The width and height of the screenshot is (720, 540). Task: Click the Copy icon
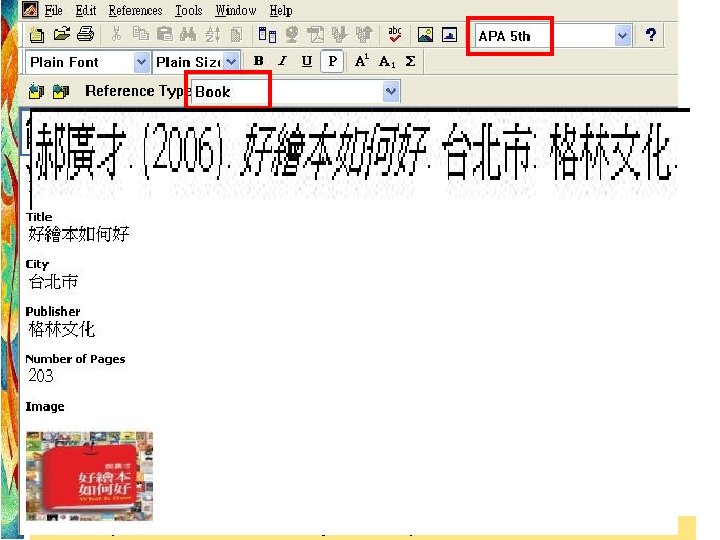pyautogui.click(x=141, y=34)
